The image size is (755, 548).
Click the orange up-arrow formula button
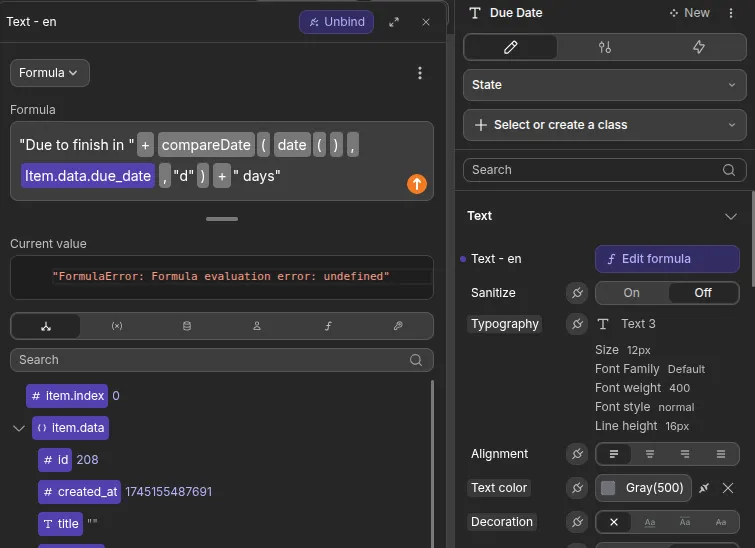point(417,184)
